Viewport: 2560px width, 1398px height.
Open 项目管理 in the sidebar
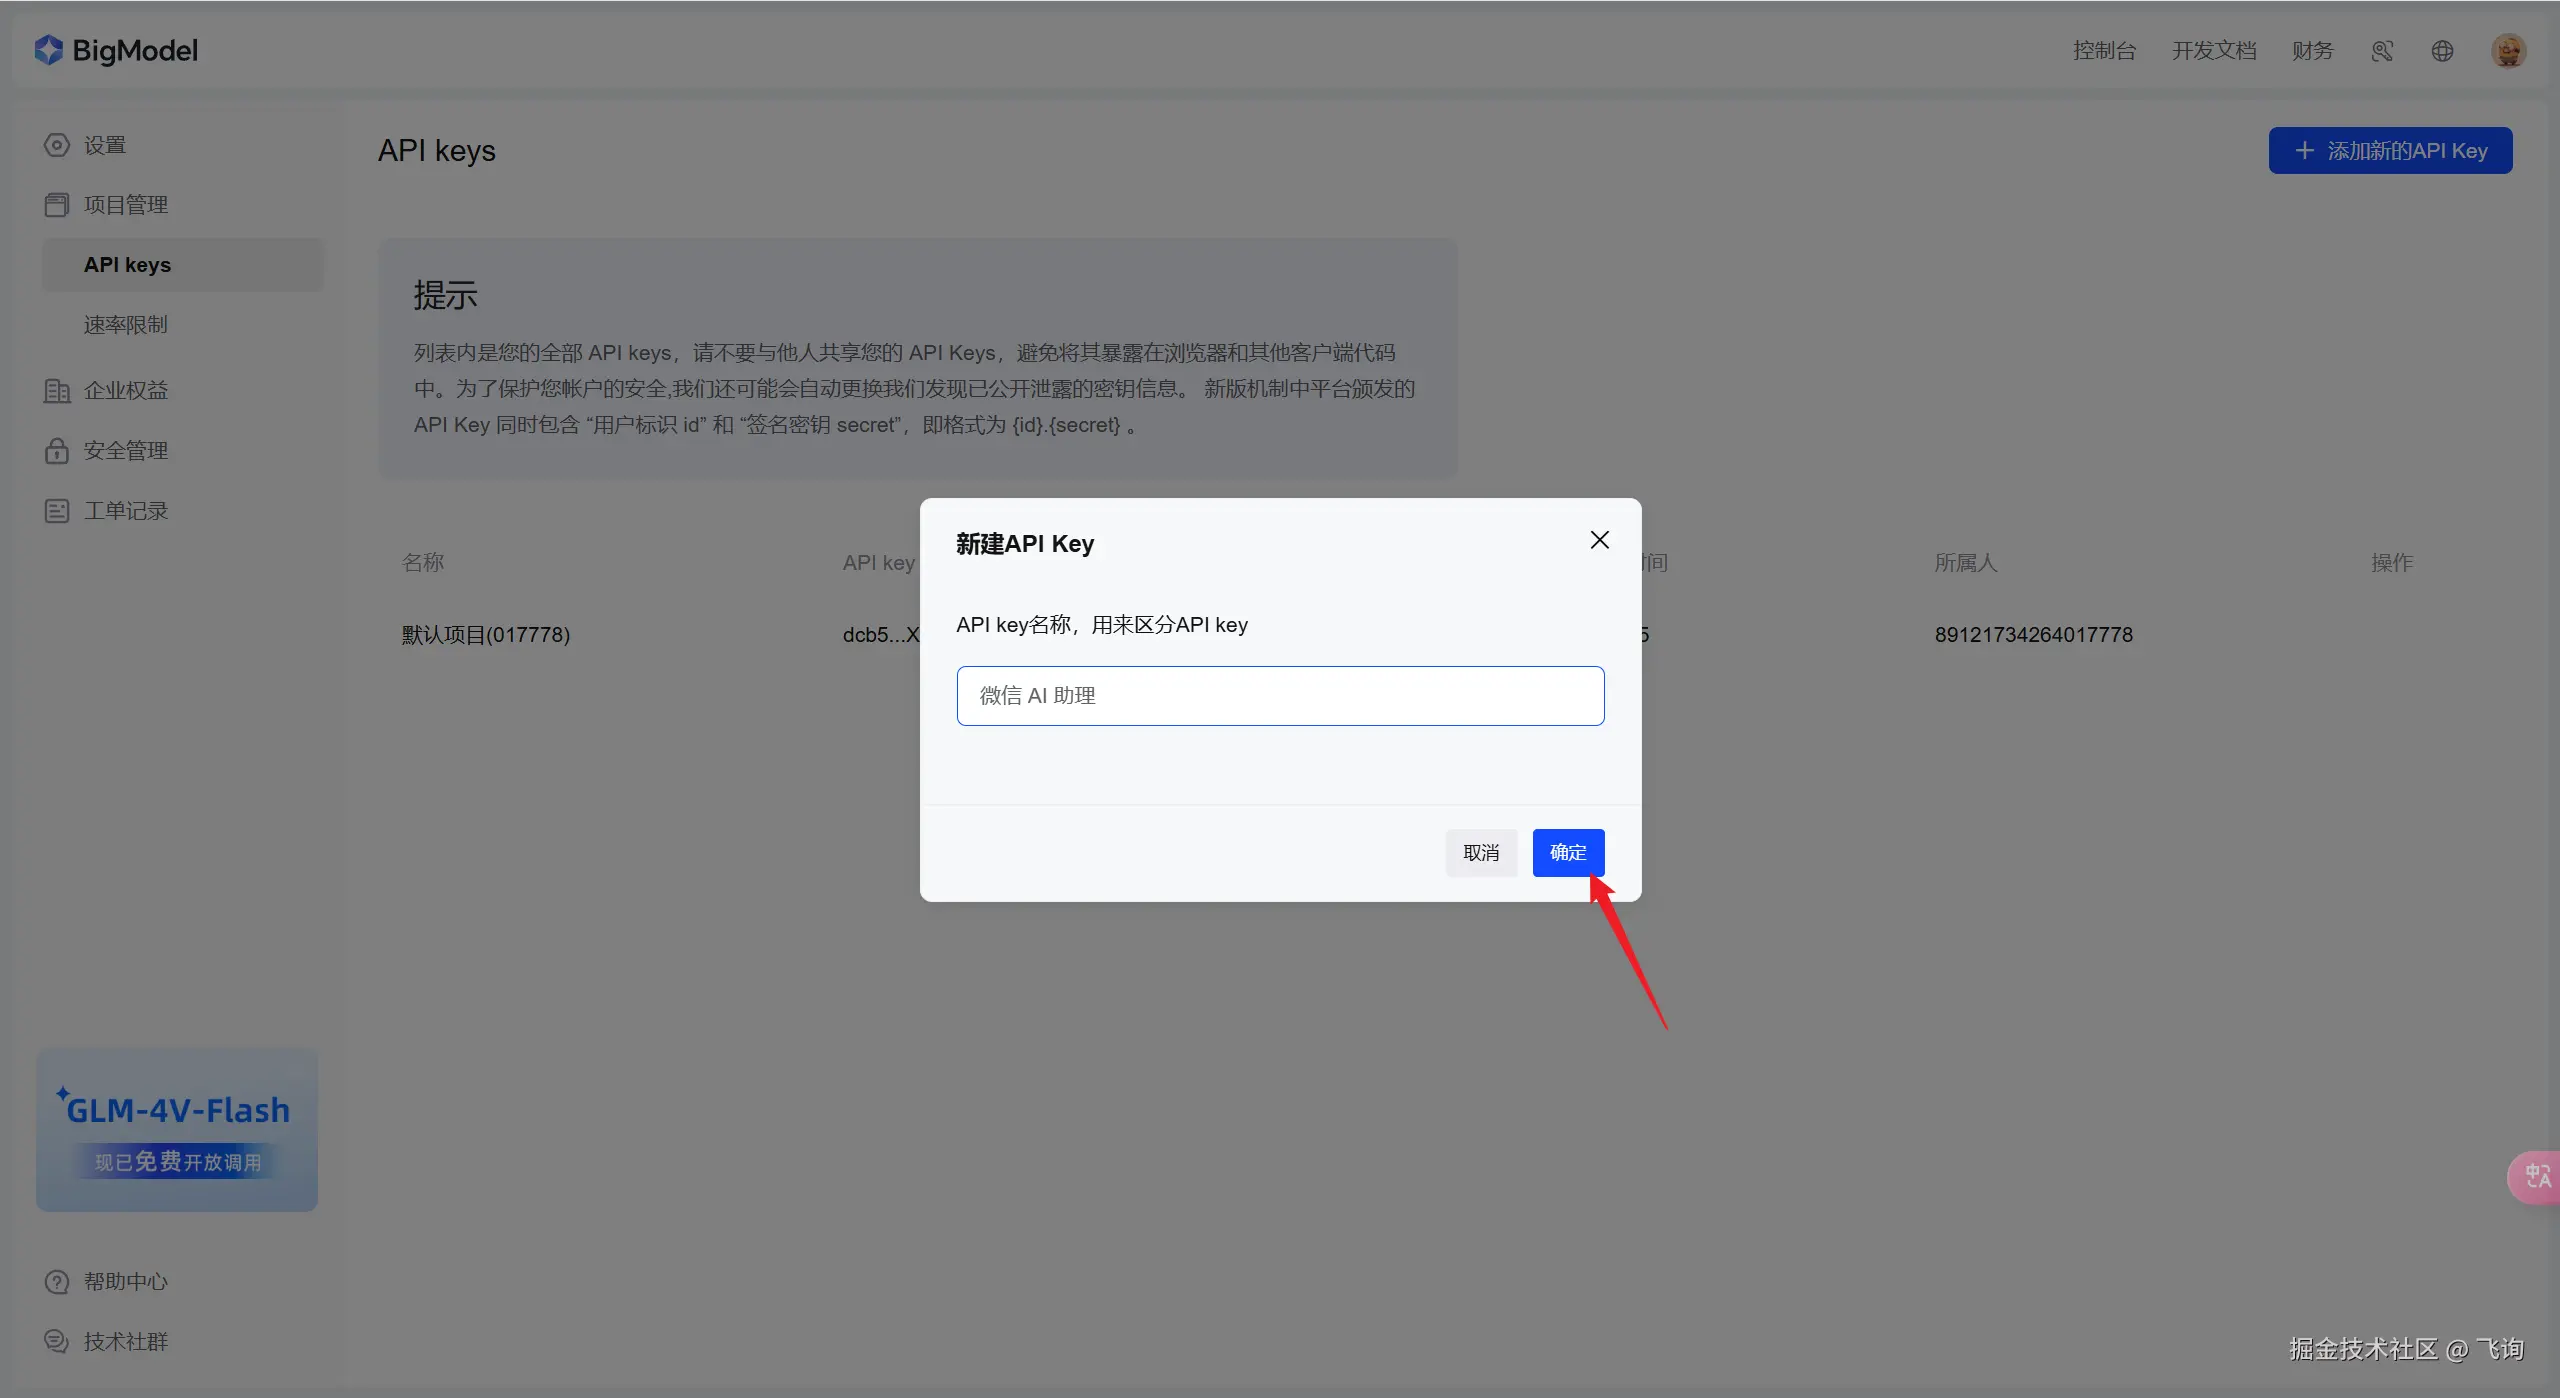tap(124, 205)
